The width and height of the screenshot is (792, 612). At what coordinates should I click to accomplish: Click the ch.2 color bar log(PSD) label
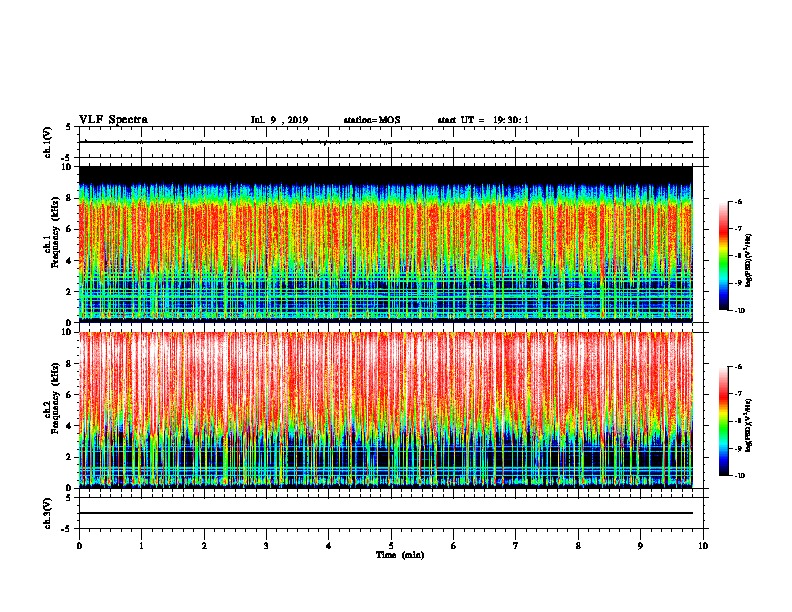tap(749, 425)
